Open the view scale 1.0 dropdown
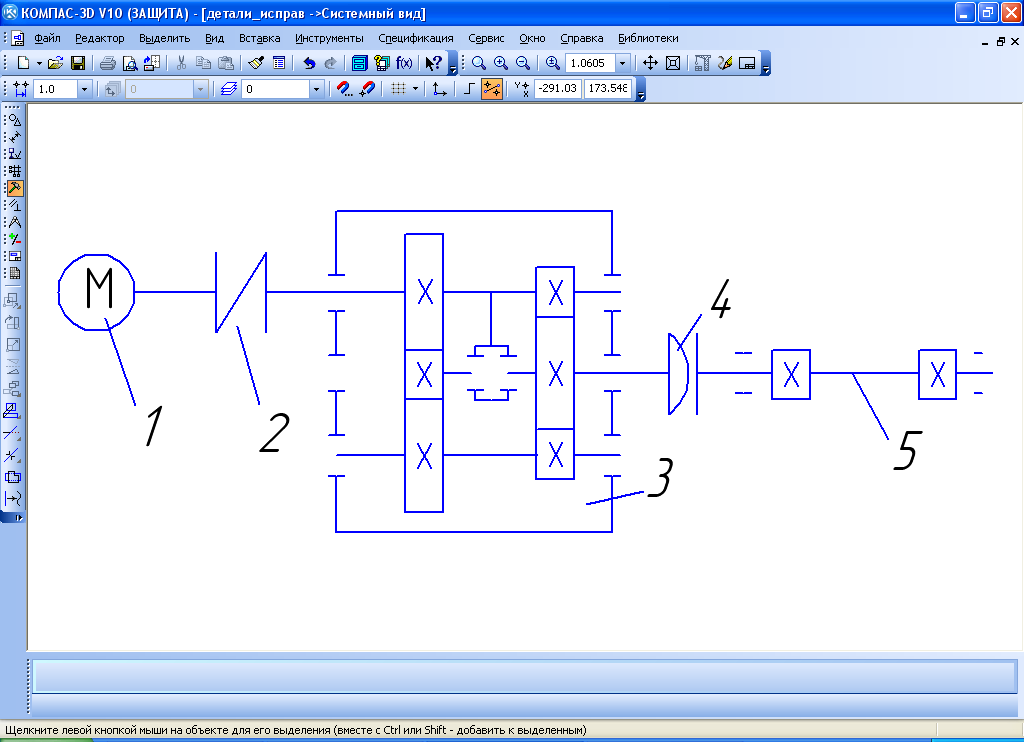 pos(84,89)
